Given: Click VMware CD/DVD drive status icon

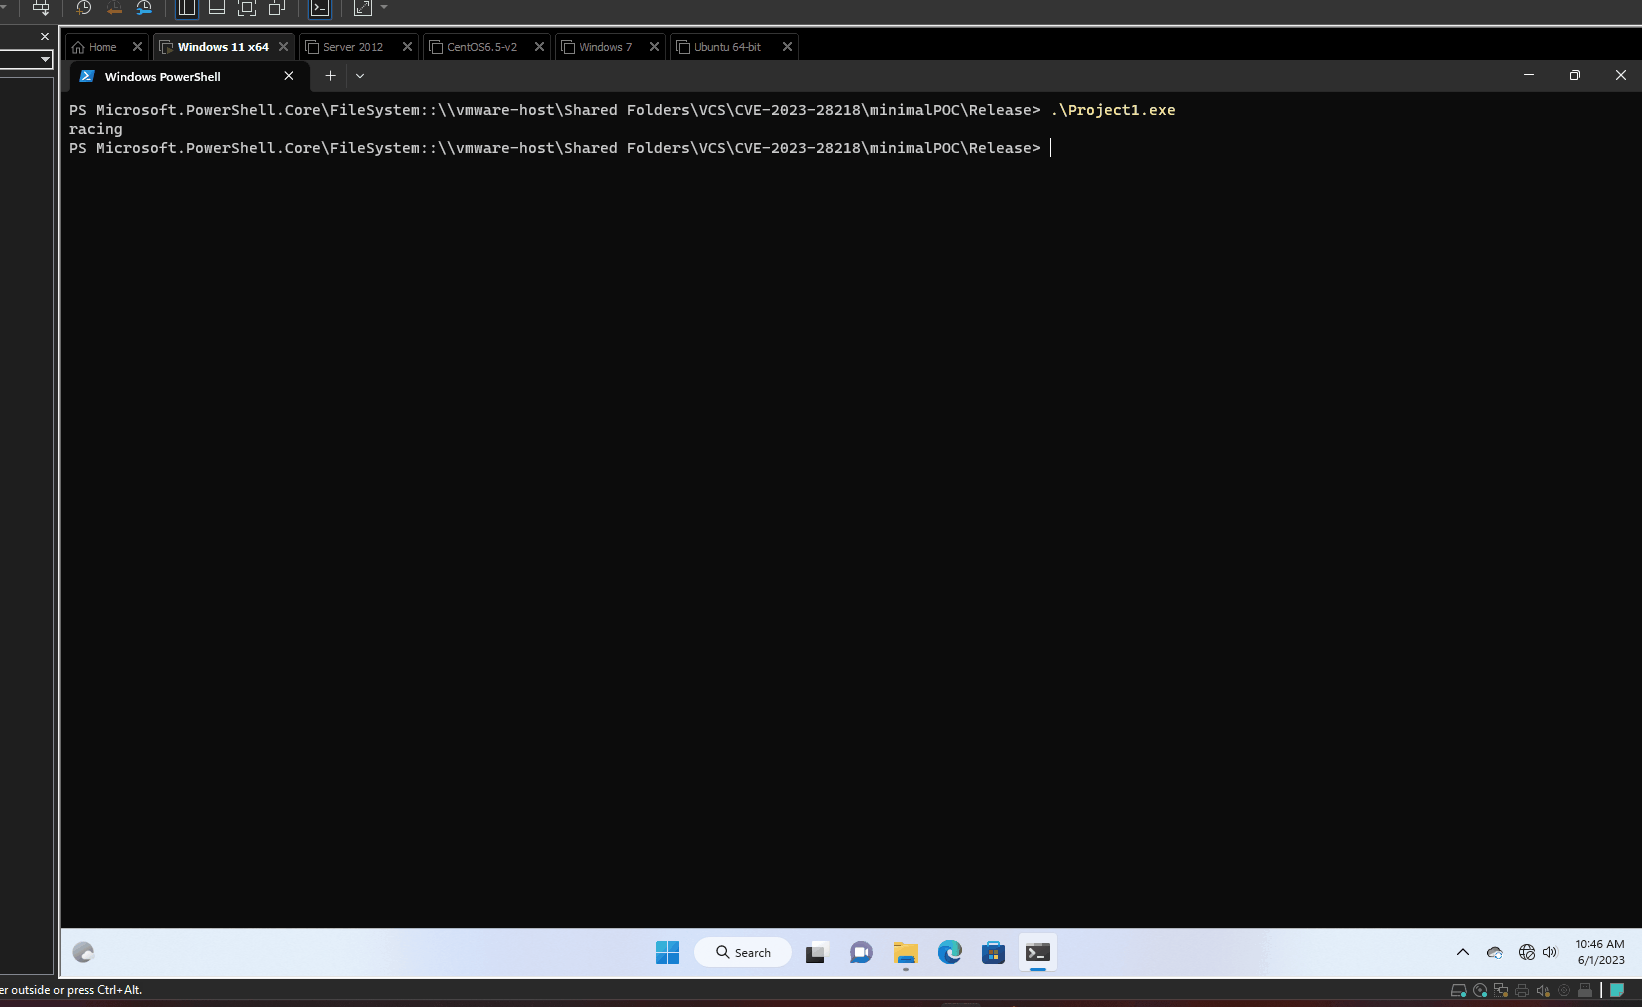Looking at the screenshot, I should click(1480, 991).
